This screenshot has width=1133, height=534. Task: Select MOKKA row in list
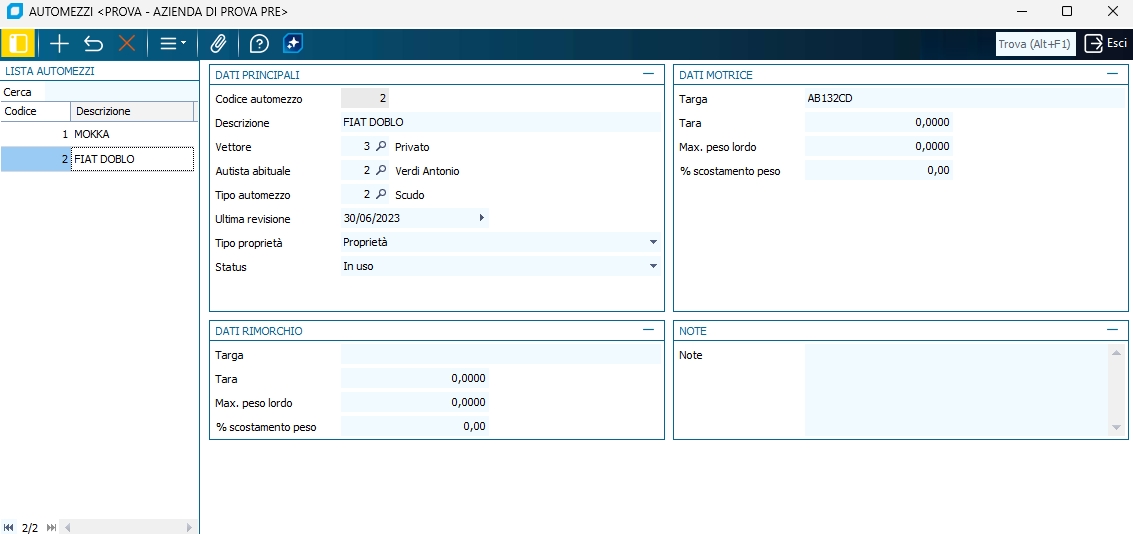(98, 134)
